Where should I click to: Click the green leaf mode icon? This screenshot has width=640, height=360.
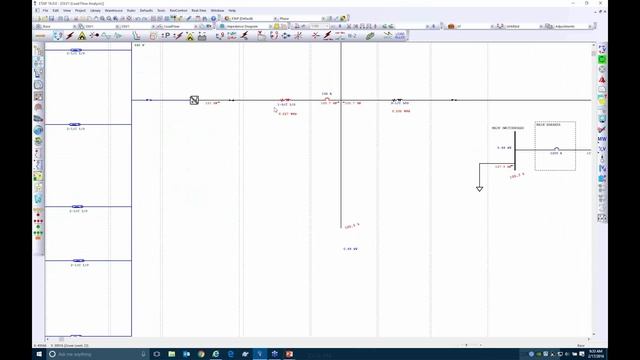click(x=370, y=36)
